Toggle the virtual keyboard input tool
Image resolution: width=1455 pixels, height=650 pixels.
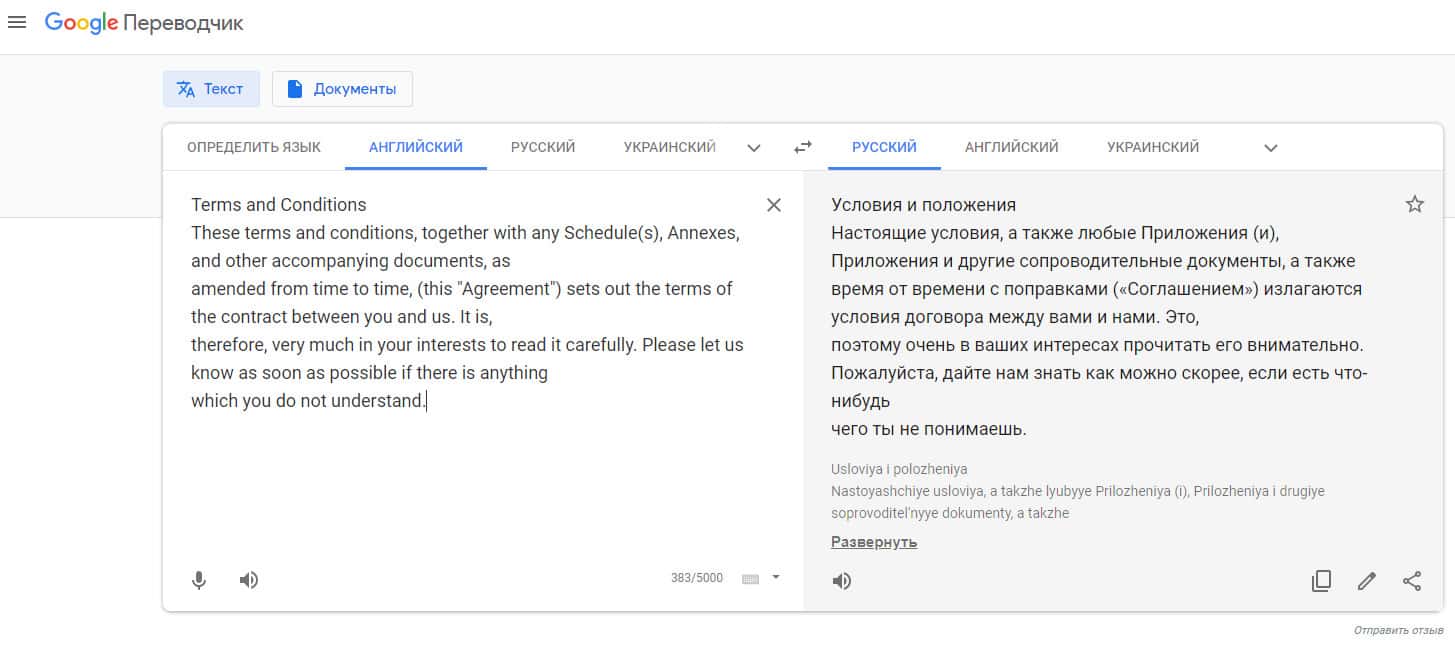[751, 579]
